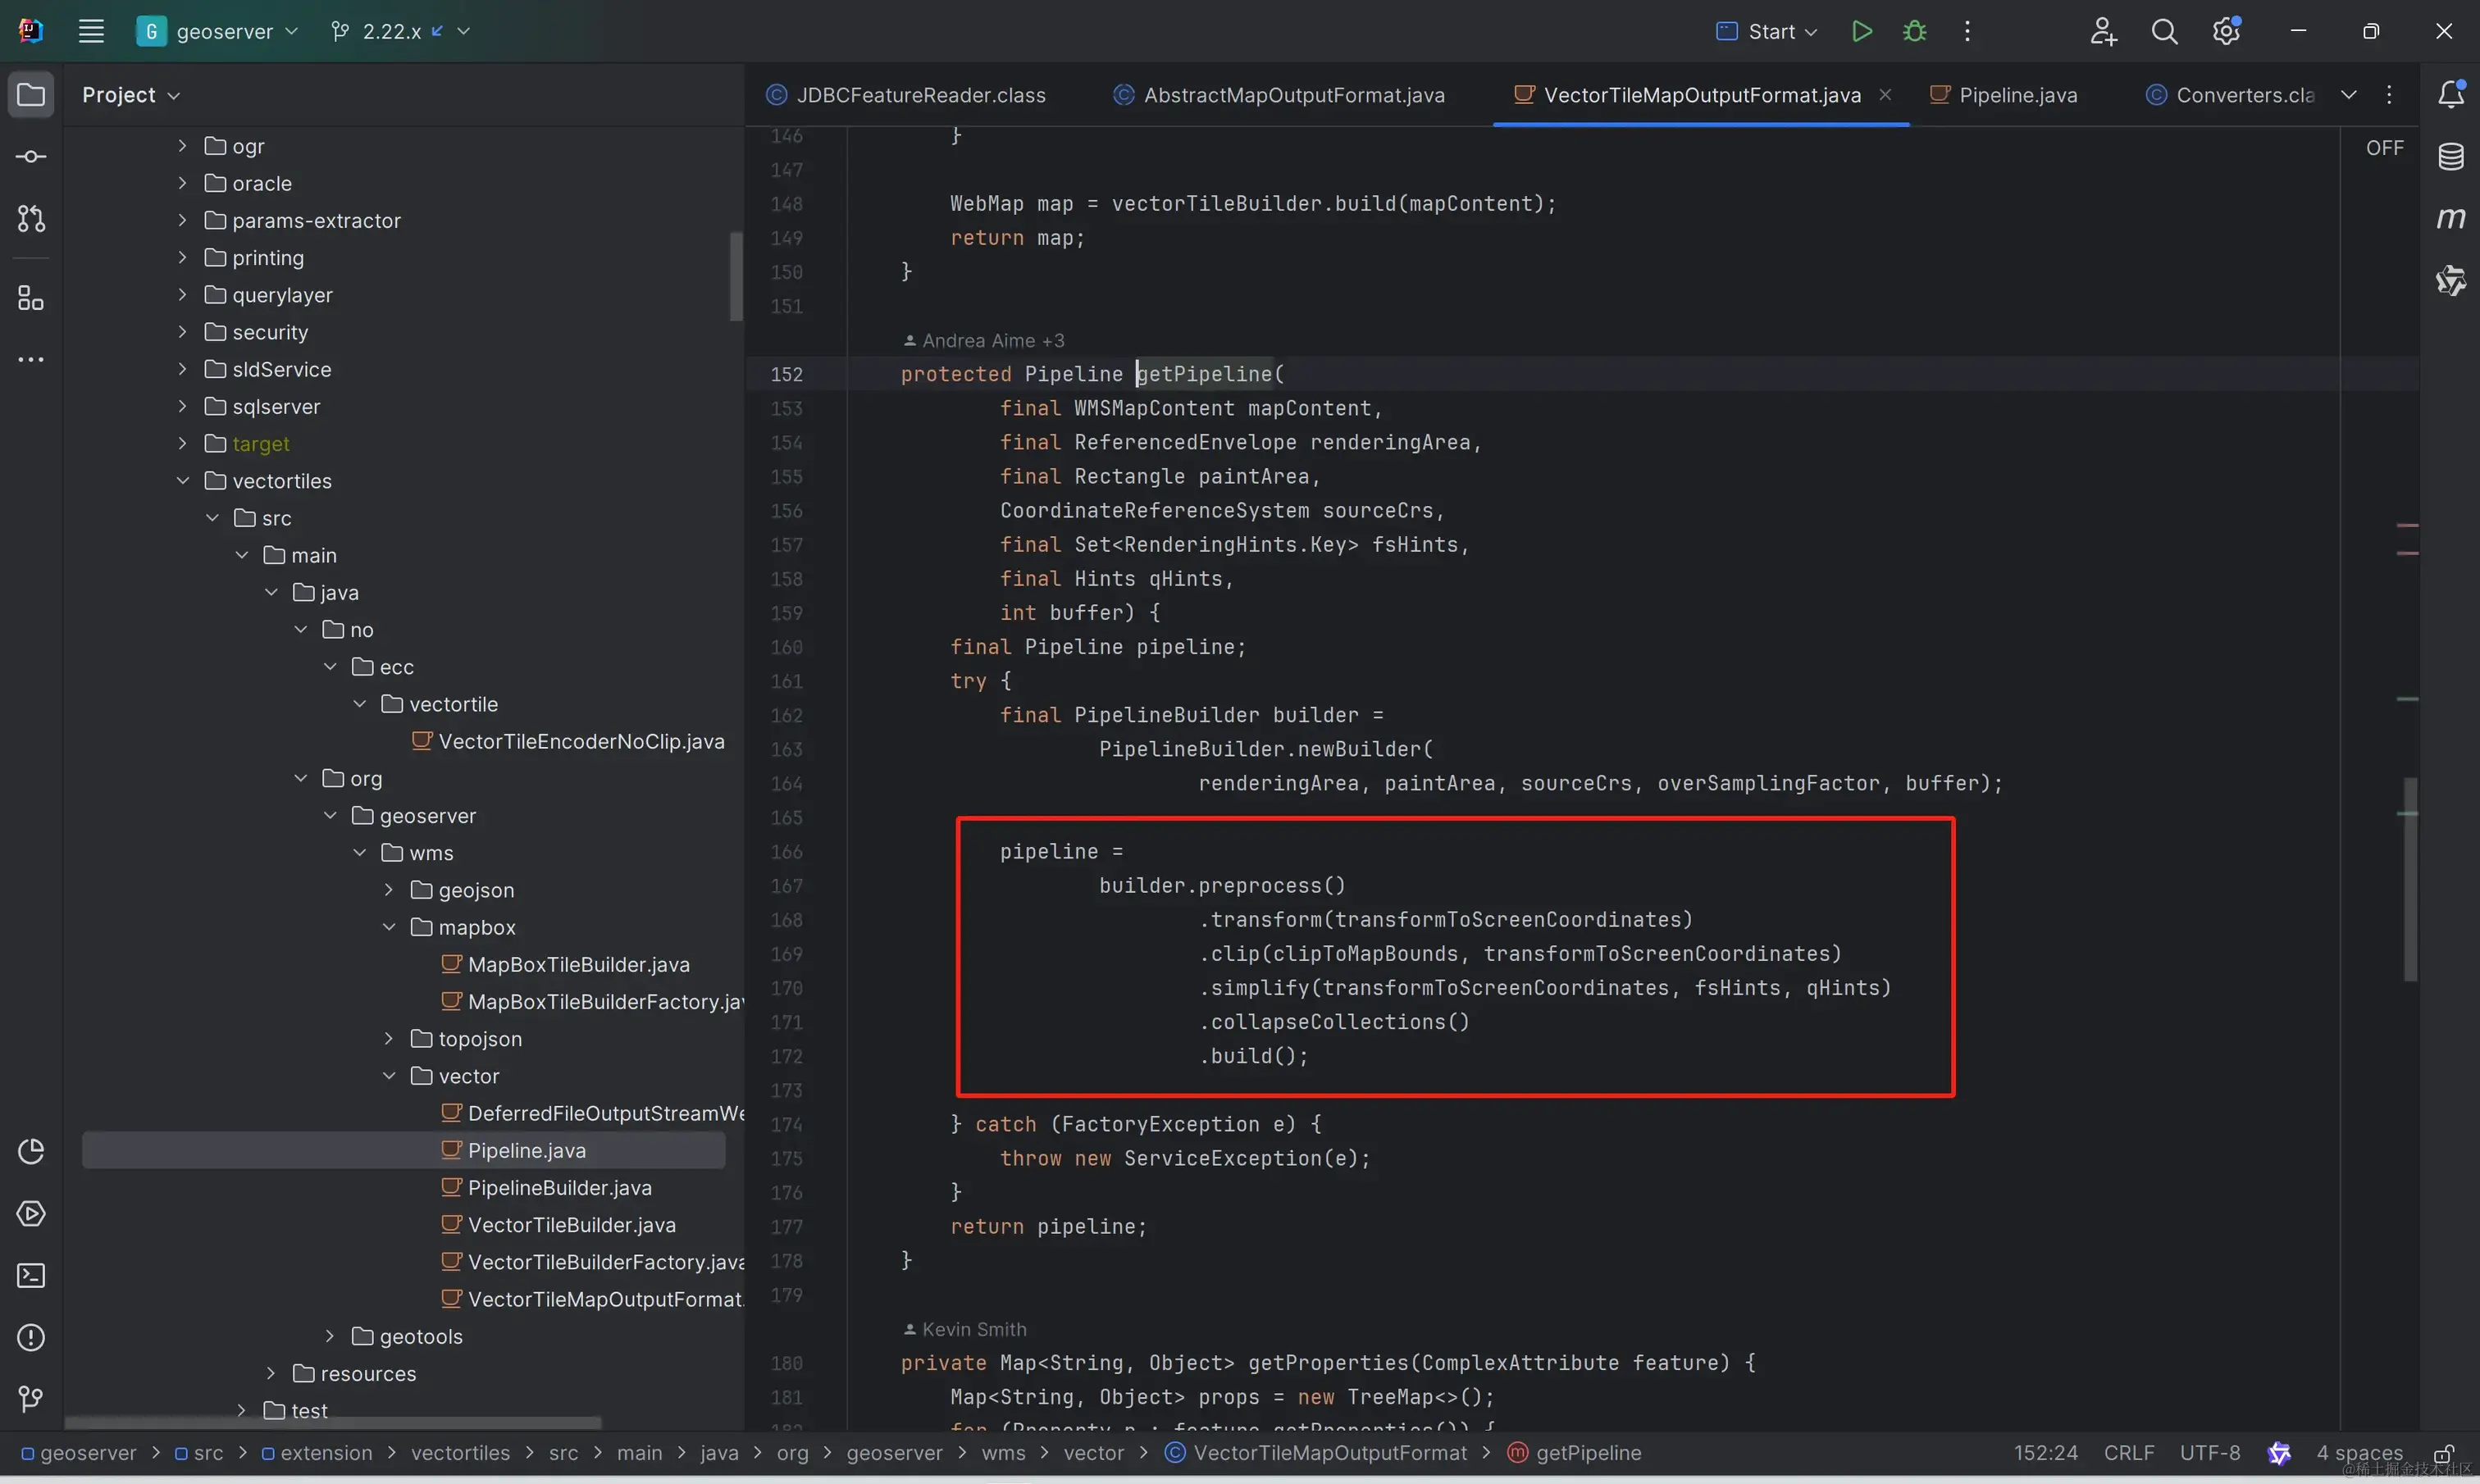Open the AI assistant tool window
This screenshot has height=1484, width=2480.
tap(2451, 280)
